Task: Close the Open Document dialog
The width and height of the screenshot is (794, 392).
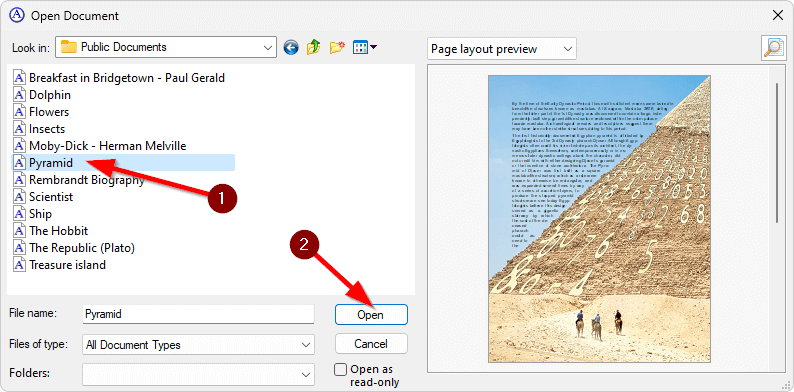Action: coord(778,15)
